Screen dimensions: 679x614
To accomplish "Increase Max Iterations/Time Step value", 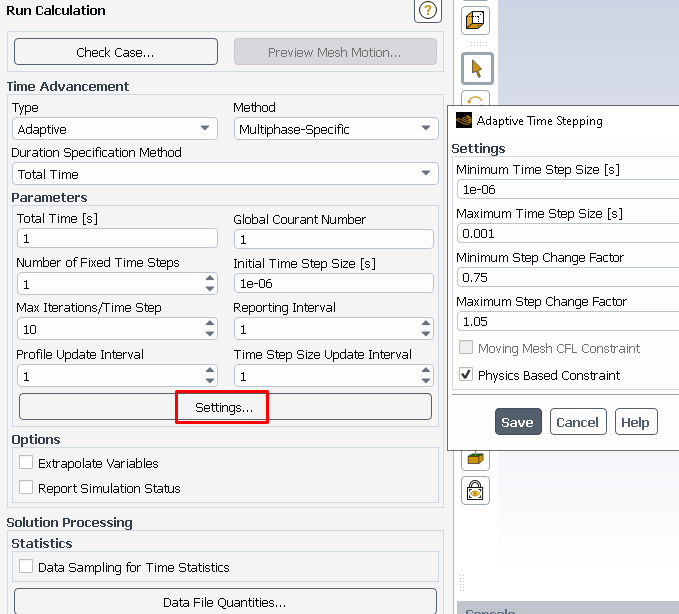I will pyautogui.click(x=210, y=323).
